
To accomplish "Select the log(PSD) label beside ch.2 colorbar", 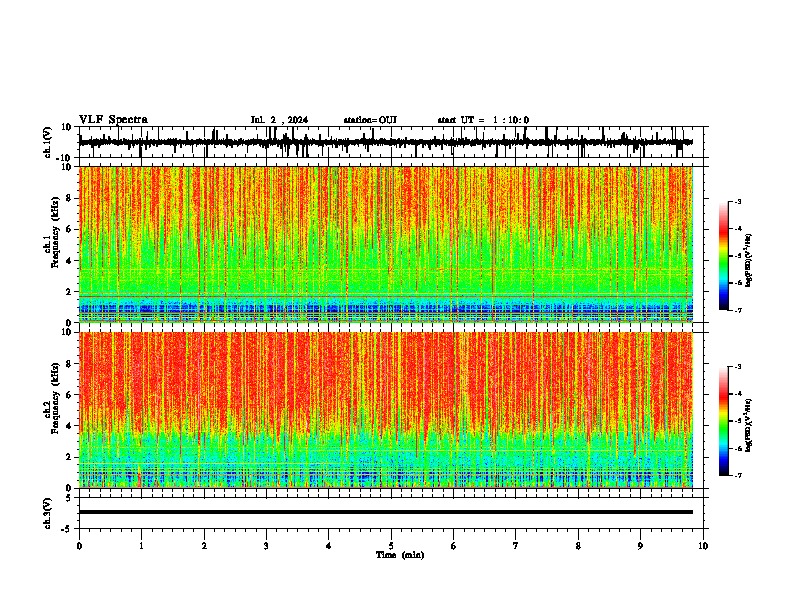I will tap(748, 425).
